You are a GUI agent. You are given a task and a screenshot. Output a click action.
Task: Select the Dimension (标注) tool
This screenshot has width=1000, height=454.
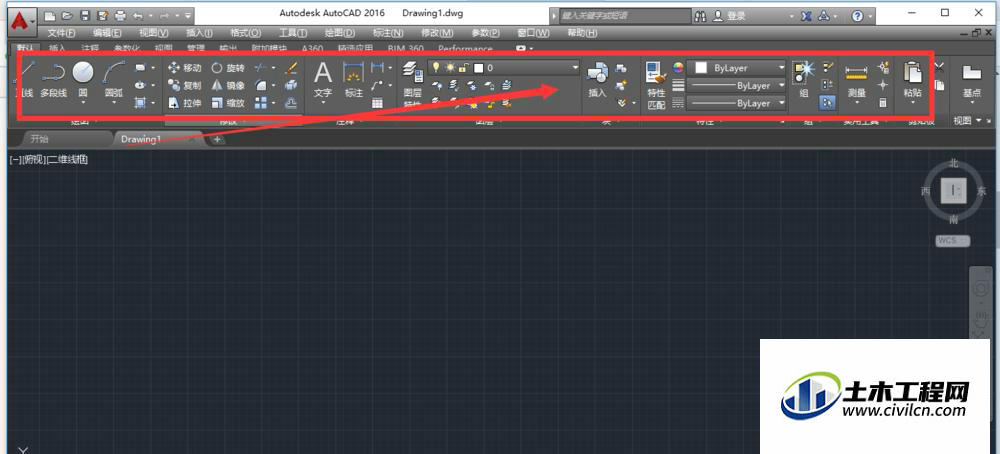353,80
